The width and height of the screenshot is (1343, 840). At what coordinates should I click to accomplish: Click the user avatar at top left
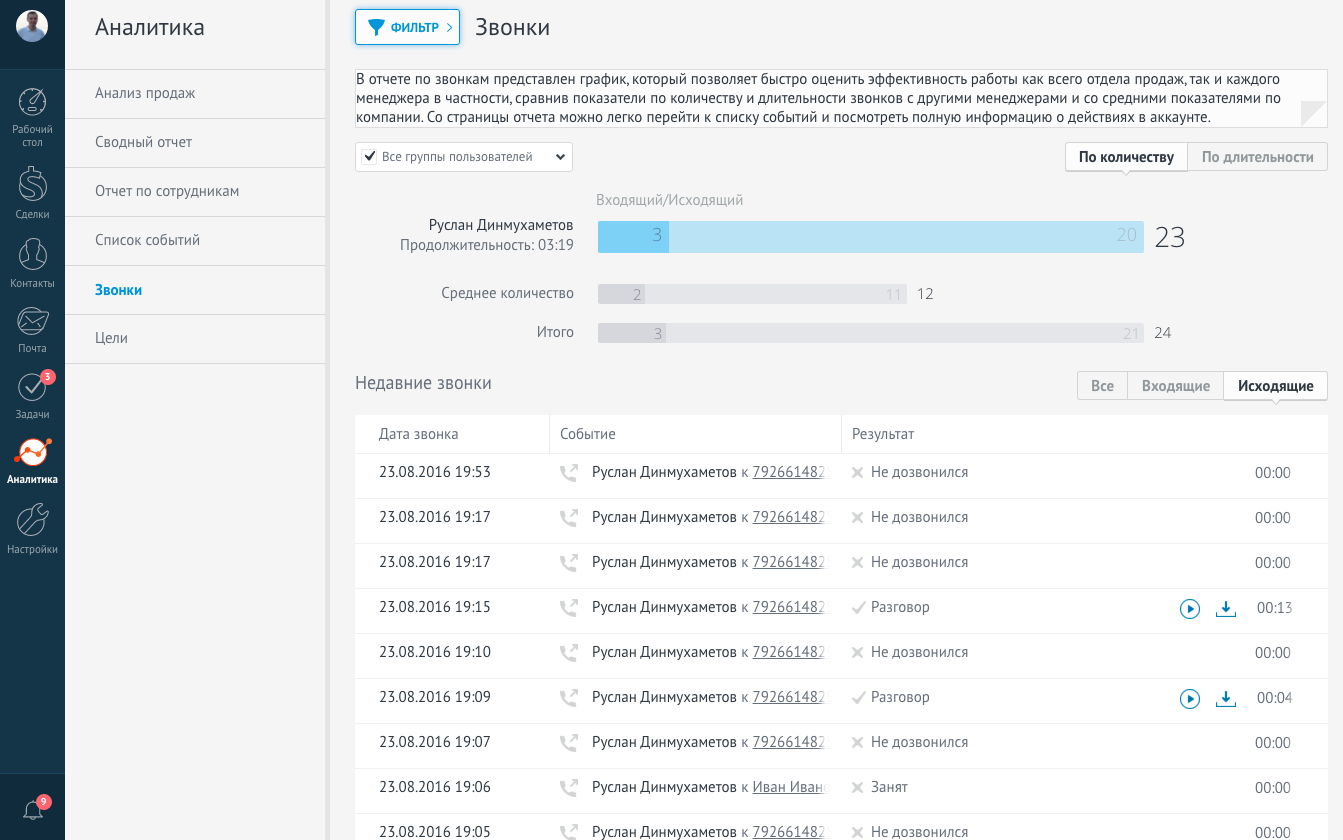pyautogui.click(x=32, y=27)
